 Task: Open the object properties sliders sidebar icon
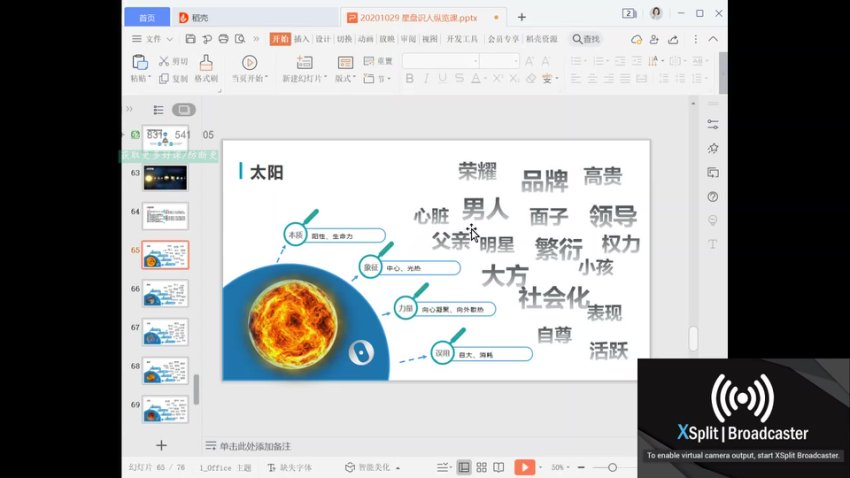[x=713, y=125]
